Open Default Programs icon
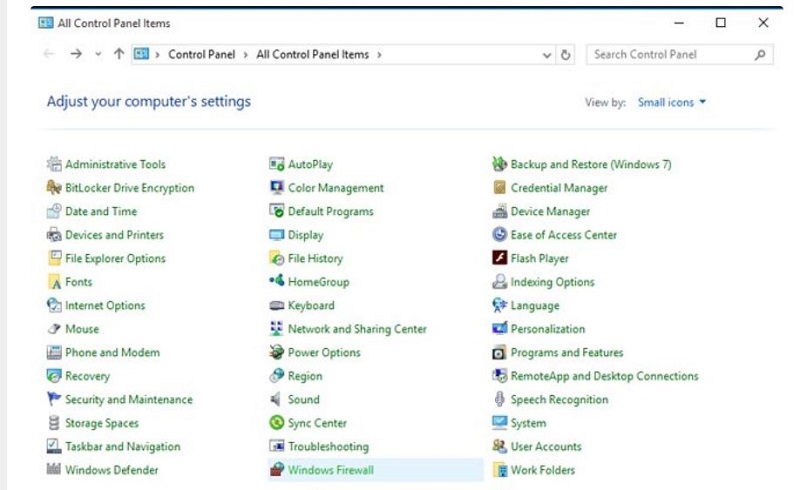800x490 pixels. point(277,211)
